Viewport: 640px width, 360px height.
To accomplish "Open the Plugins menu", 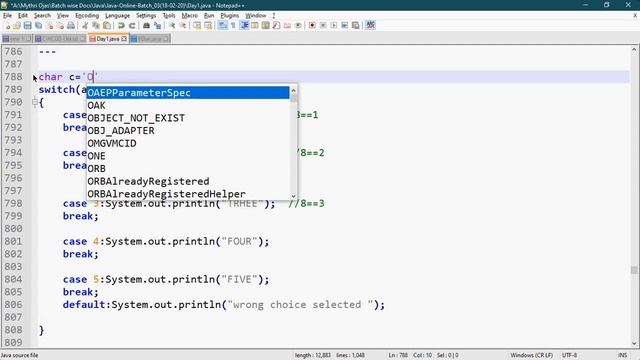I will [229, 16].
